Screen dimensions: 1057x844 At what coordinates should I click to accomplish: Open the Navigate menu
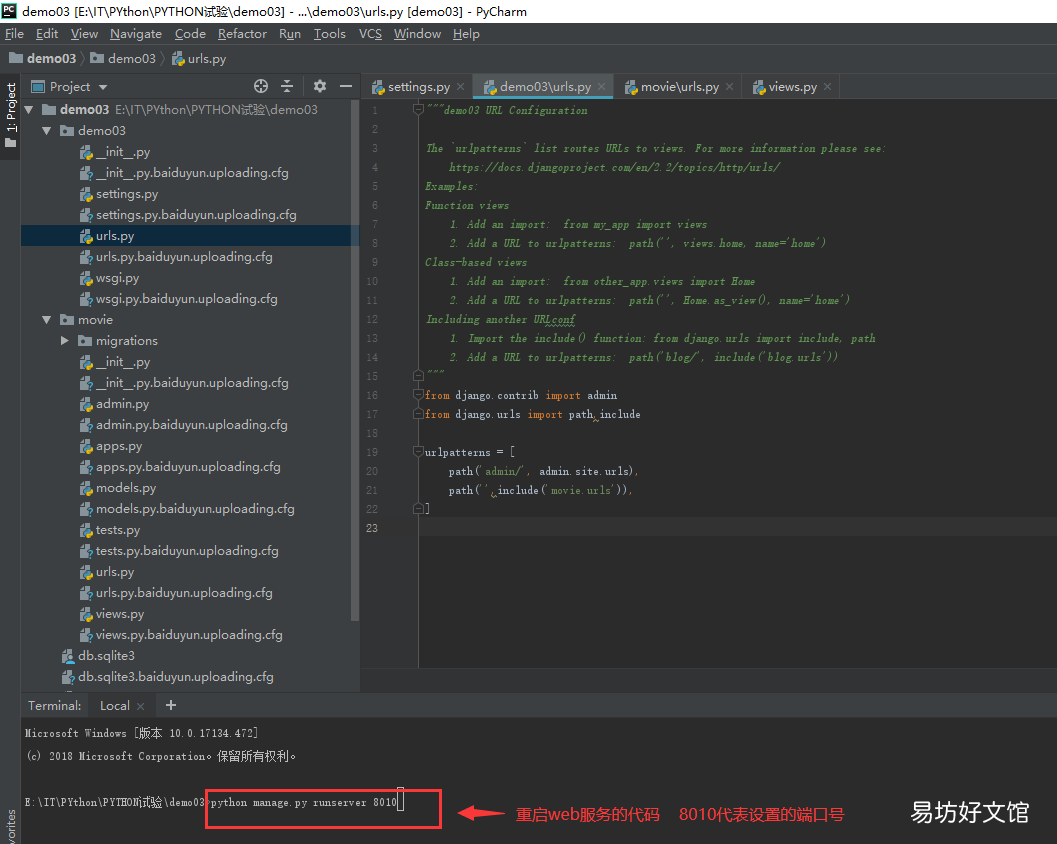tap(135, 34)
